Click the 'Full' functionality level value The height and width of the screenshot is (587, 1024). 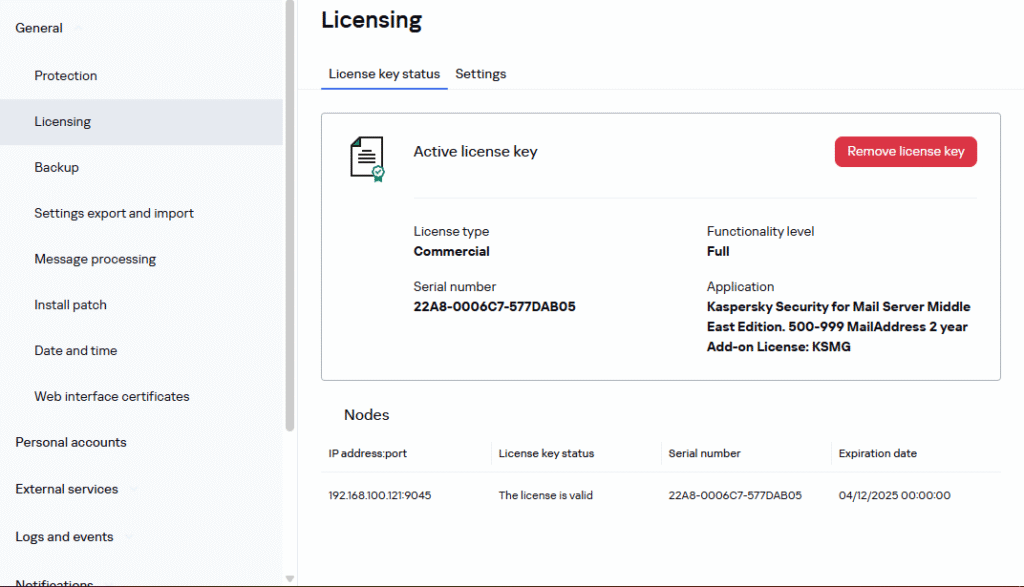pos(718,251)
